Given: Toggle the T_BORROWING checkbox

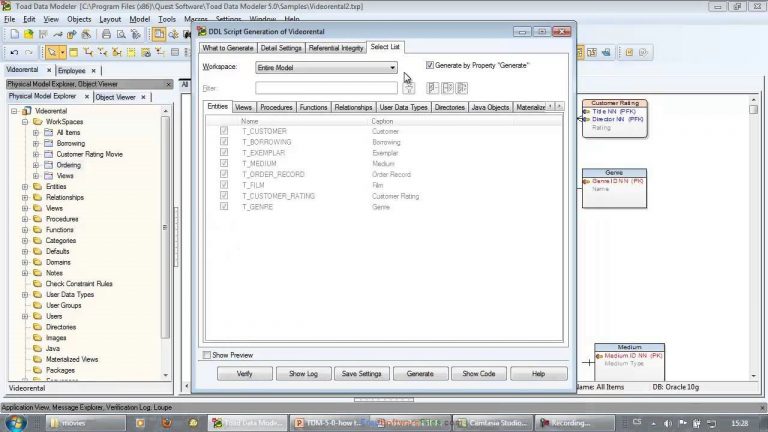Looking at the screenshot, I should pyautogui.click(x=224, y=142).
